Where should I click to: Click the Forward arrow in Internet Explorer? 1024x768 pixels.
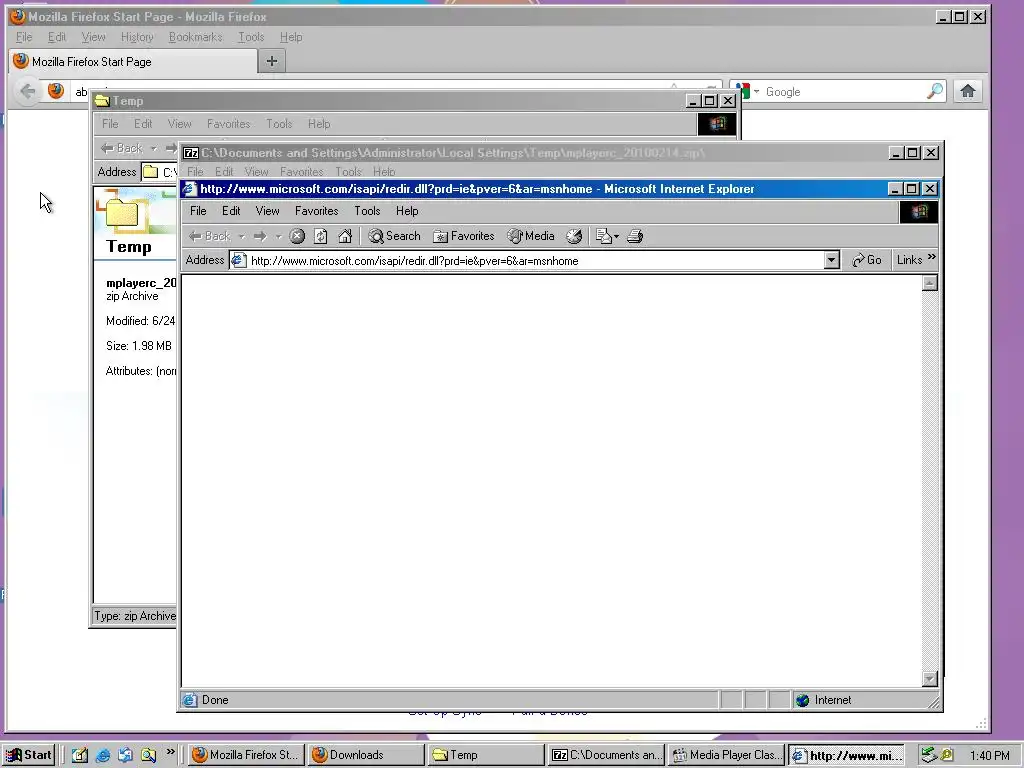point(260,236)
